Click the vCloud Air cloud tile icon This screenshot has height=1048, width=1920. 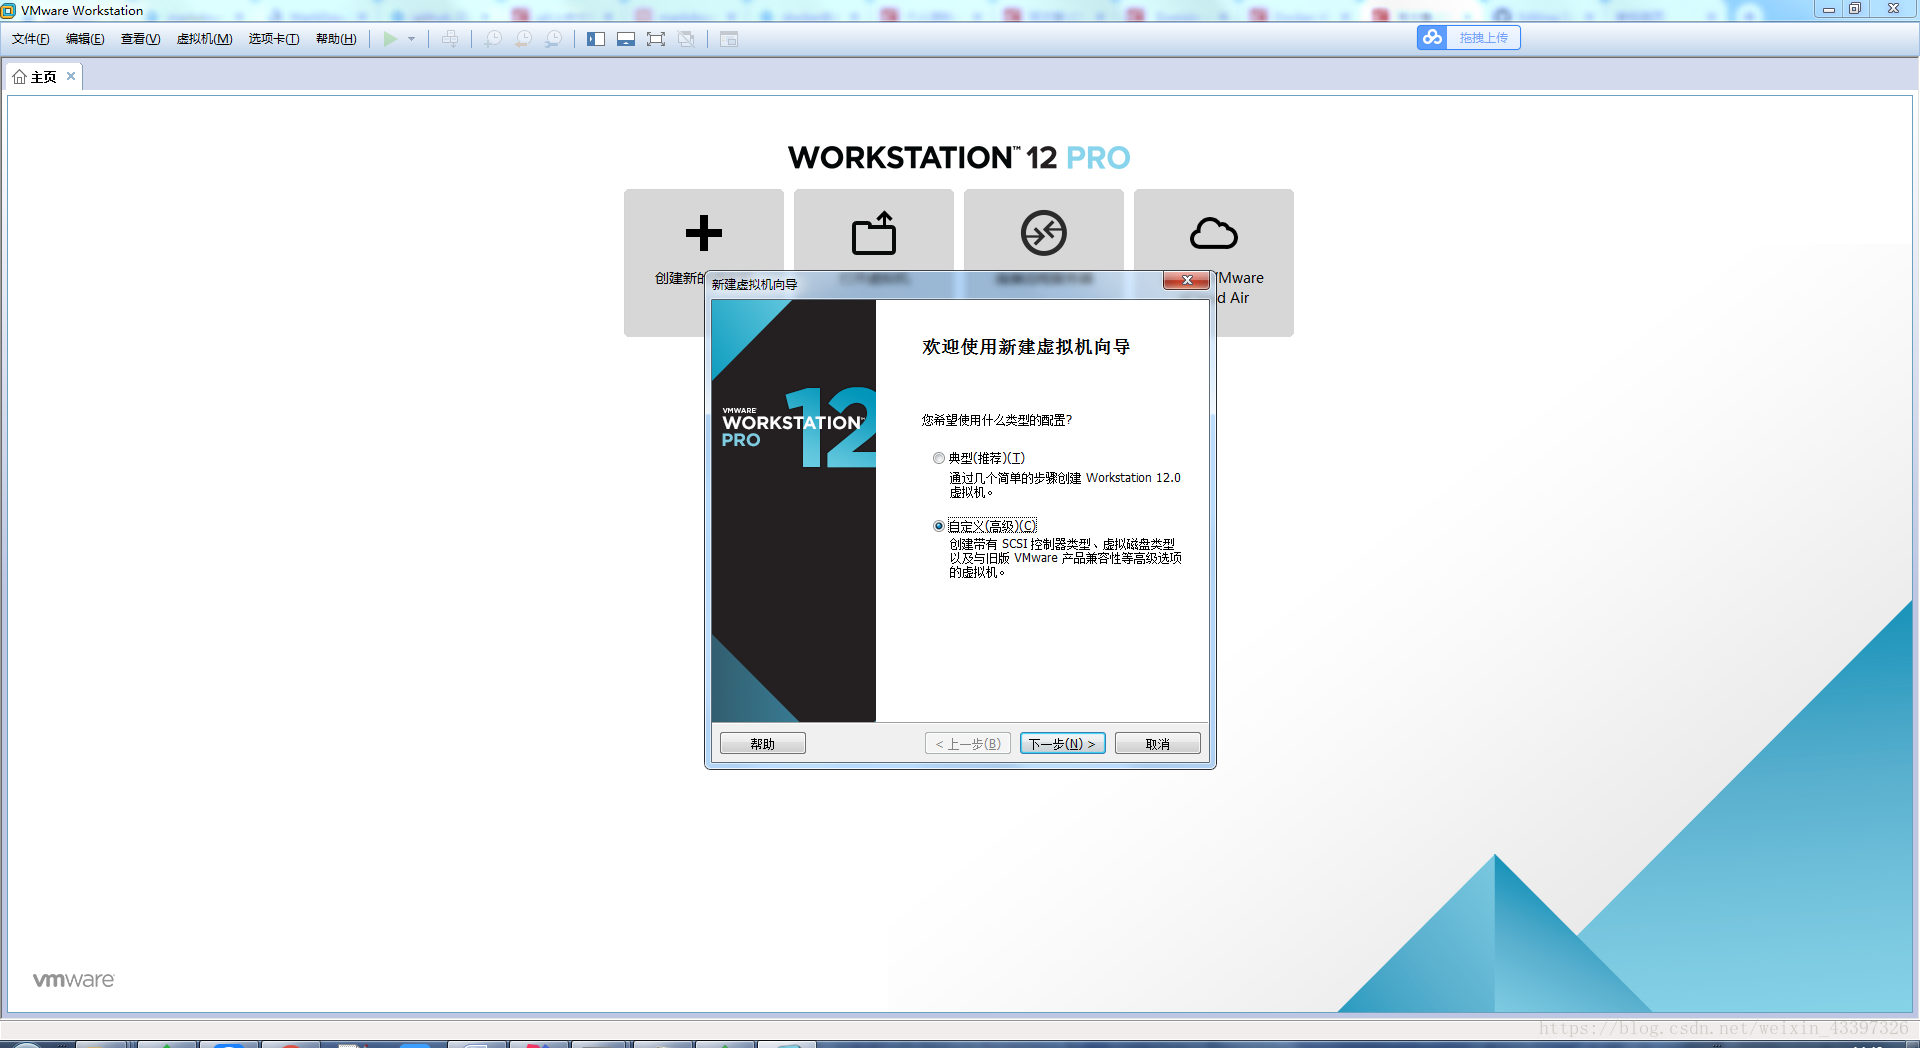[x=1214, y=233]
